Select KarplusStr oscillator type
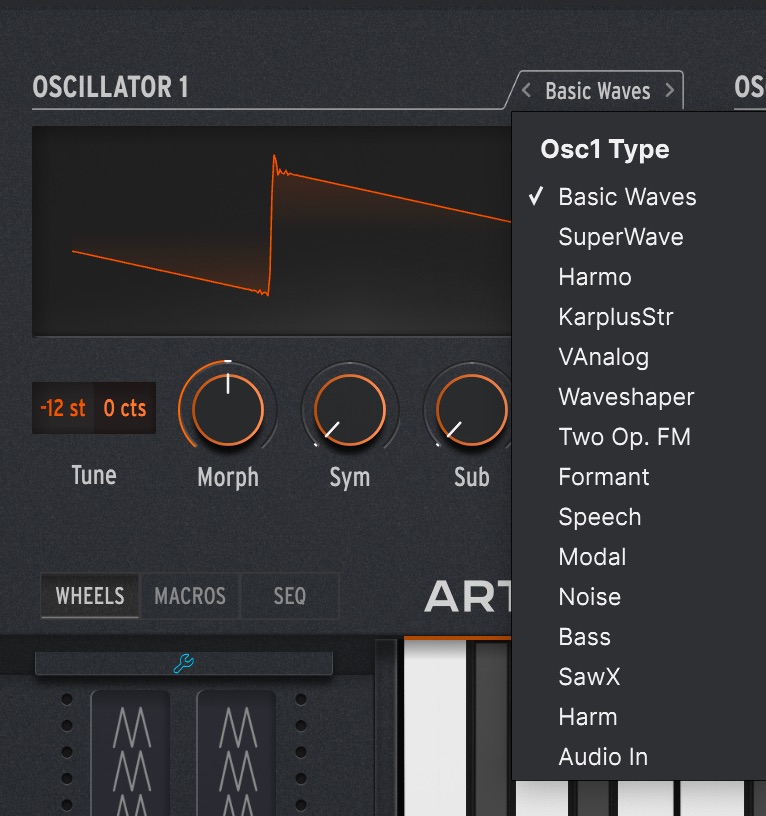 coord(615,317)
